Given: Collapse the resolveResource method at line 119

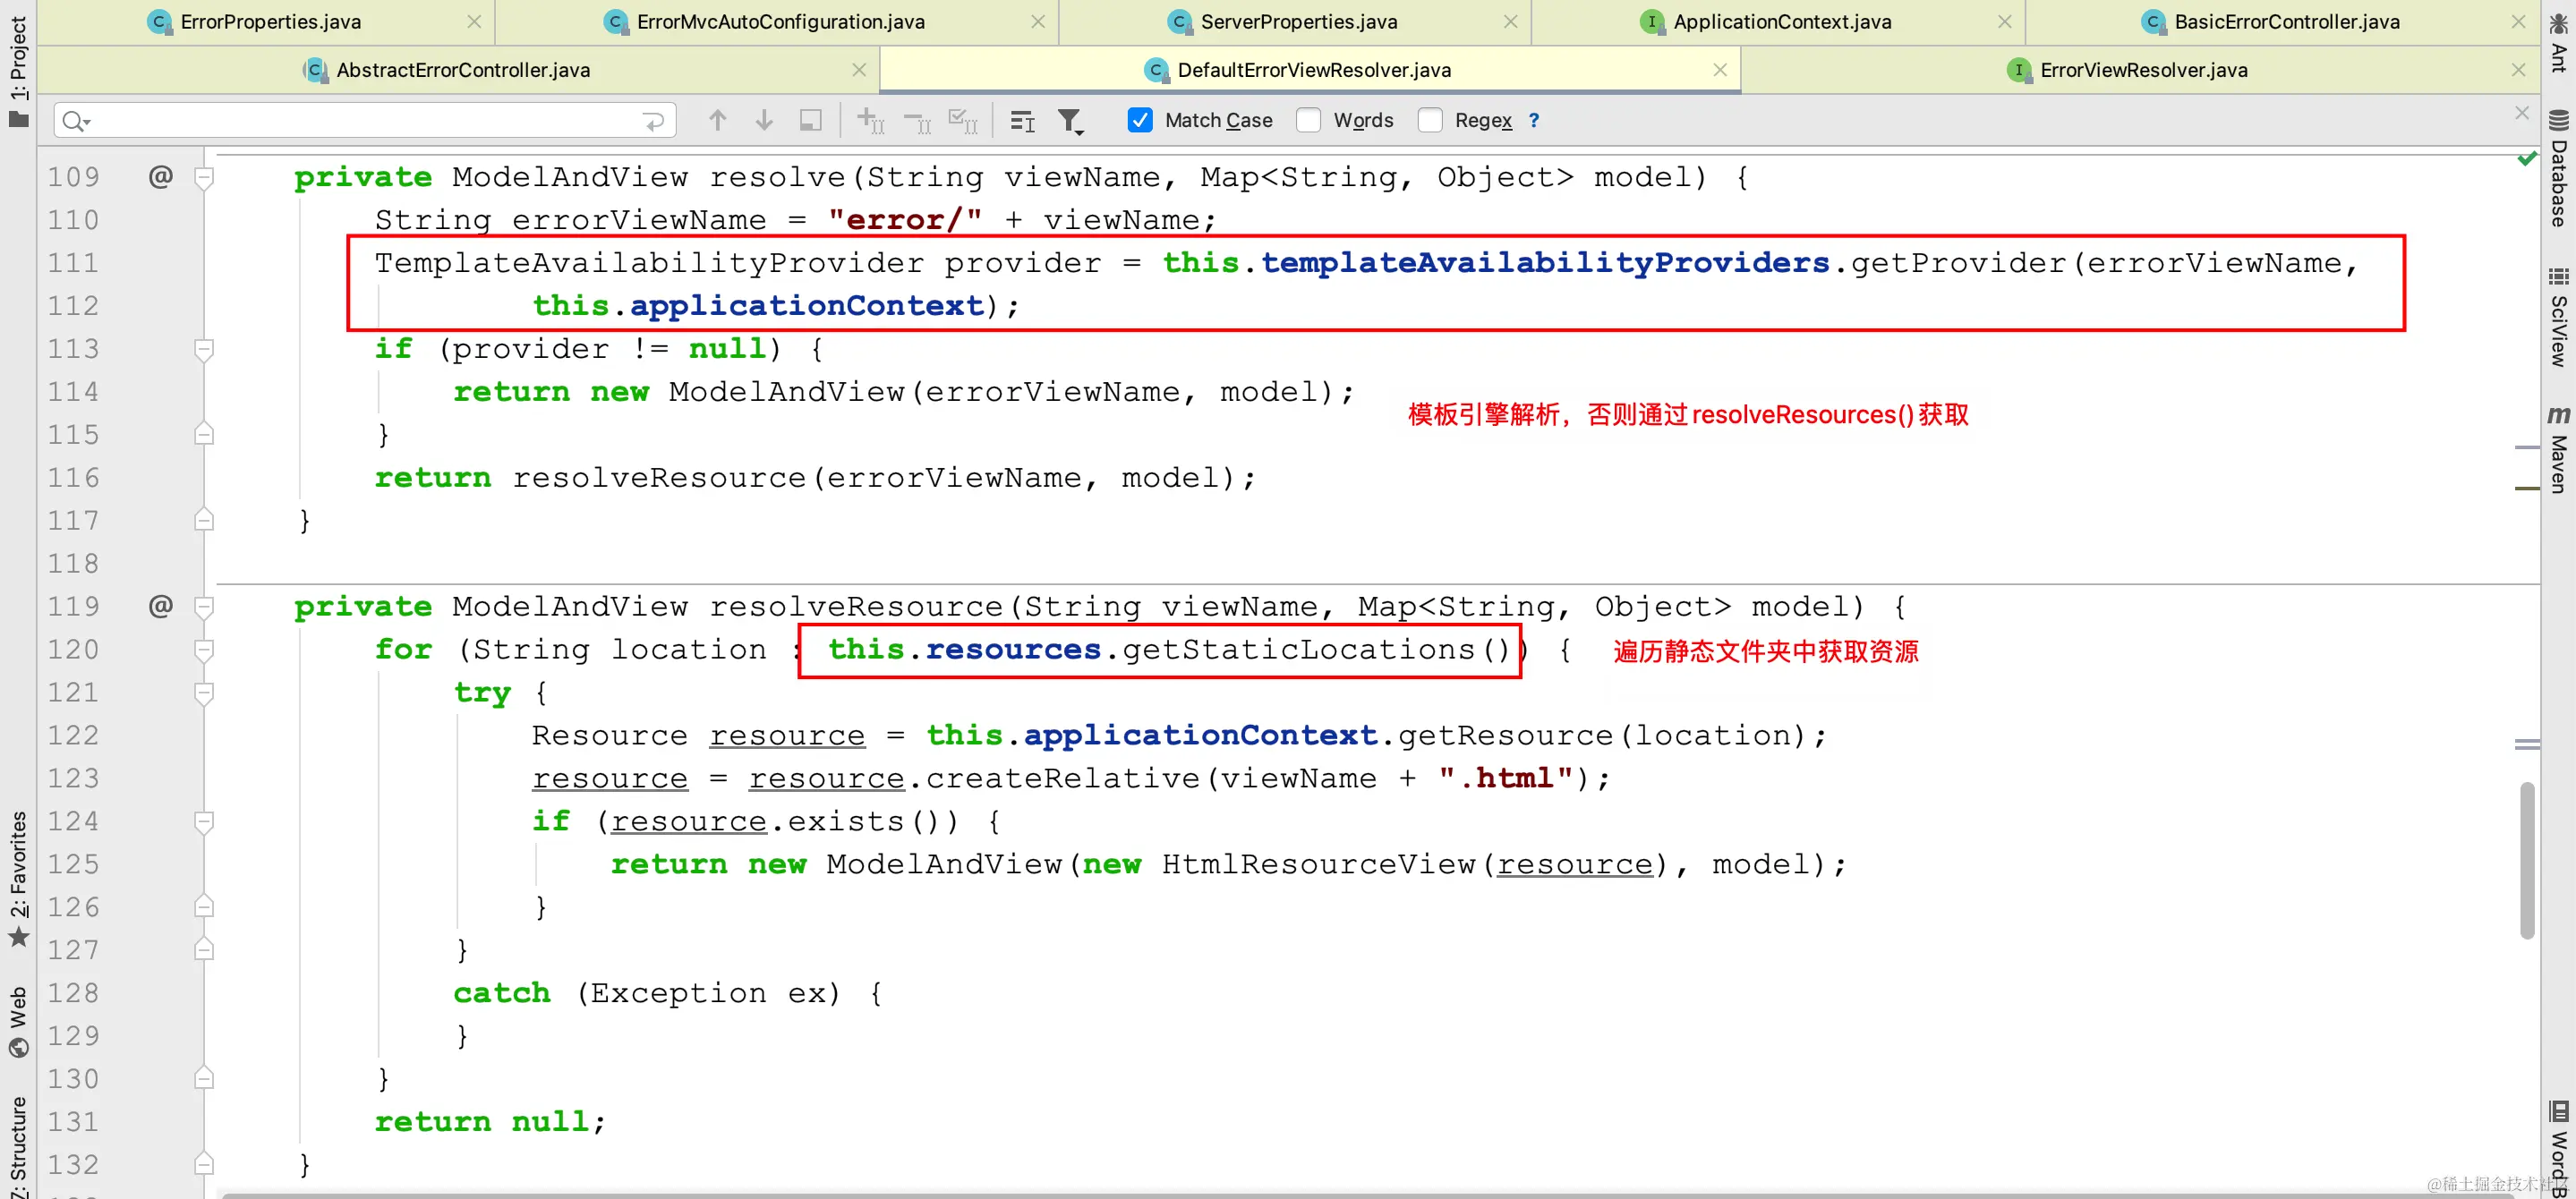Looking at the screenshot, I should pyautogui.click(x=204, y=607).
